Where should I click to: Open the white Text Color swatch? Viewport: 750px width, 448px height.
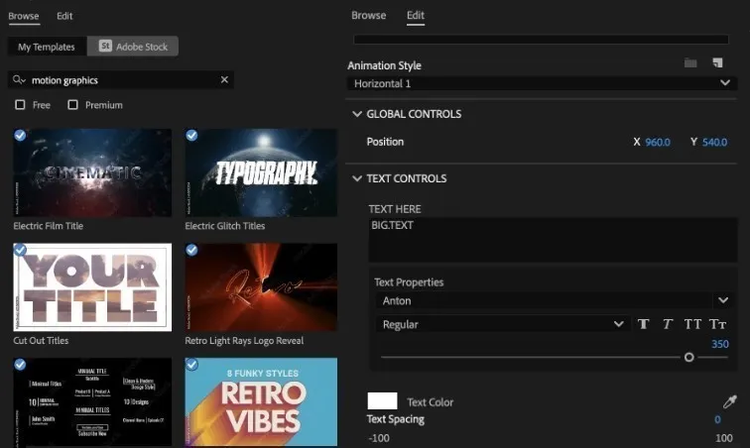pos(382,401)
